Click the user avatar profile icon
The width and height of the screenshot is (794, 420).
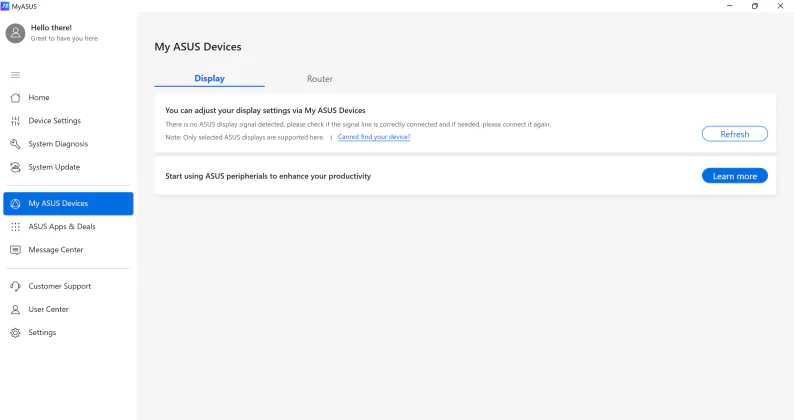coord(15,33)
